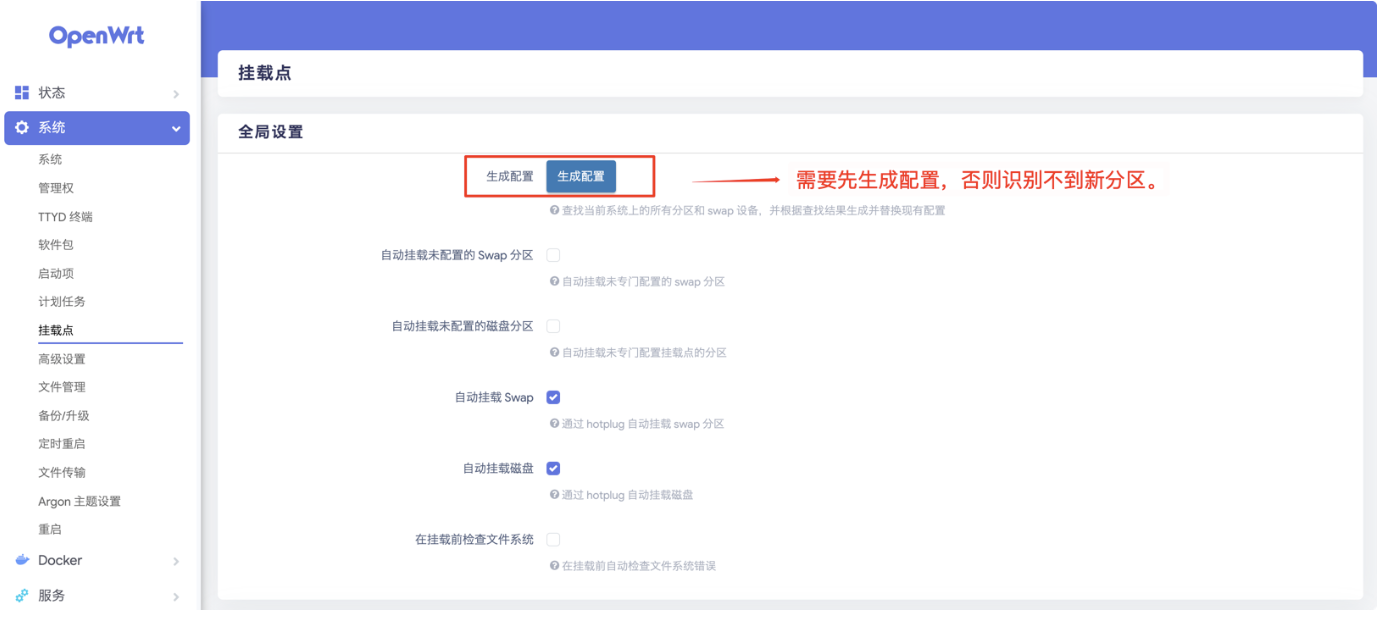The height and width of the screenshot is (626, 1378).
Task: Expand the Docker menu chevron
Action: (x=176, y=562)
